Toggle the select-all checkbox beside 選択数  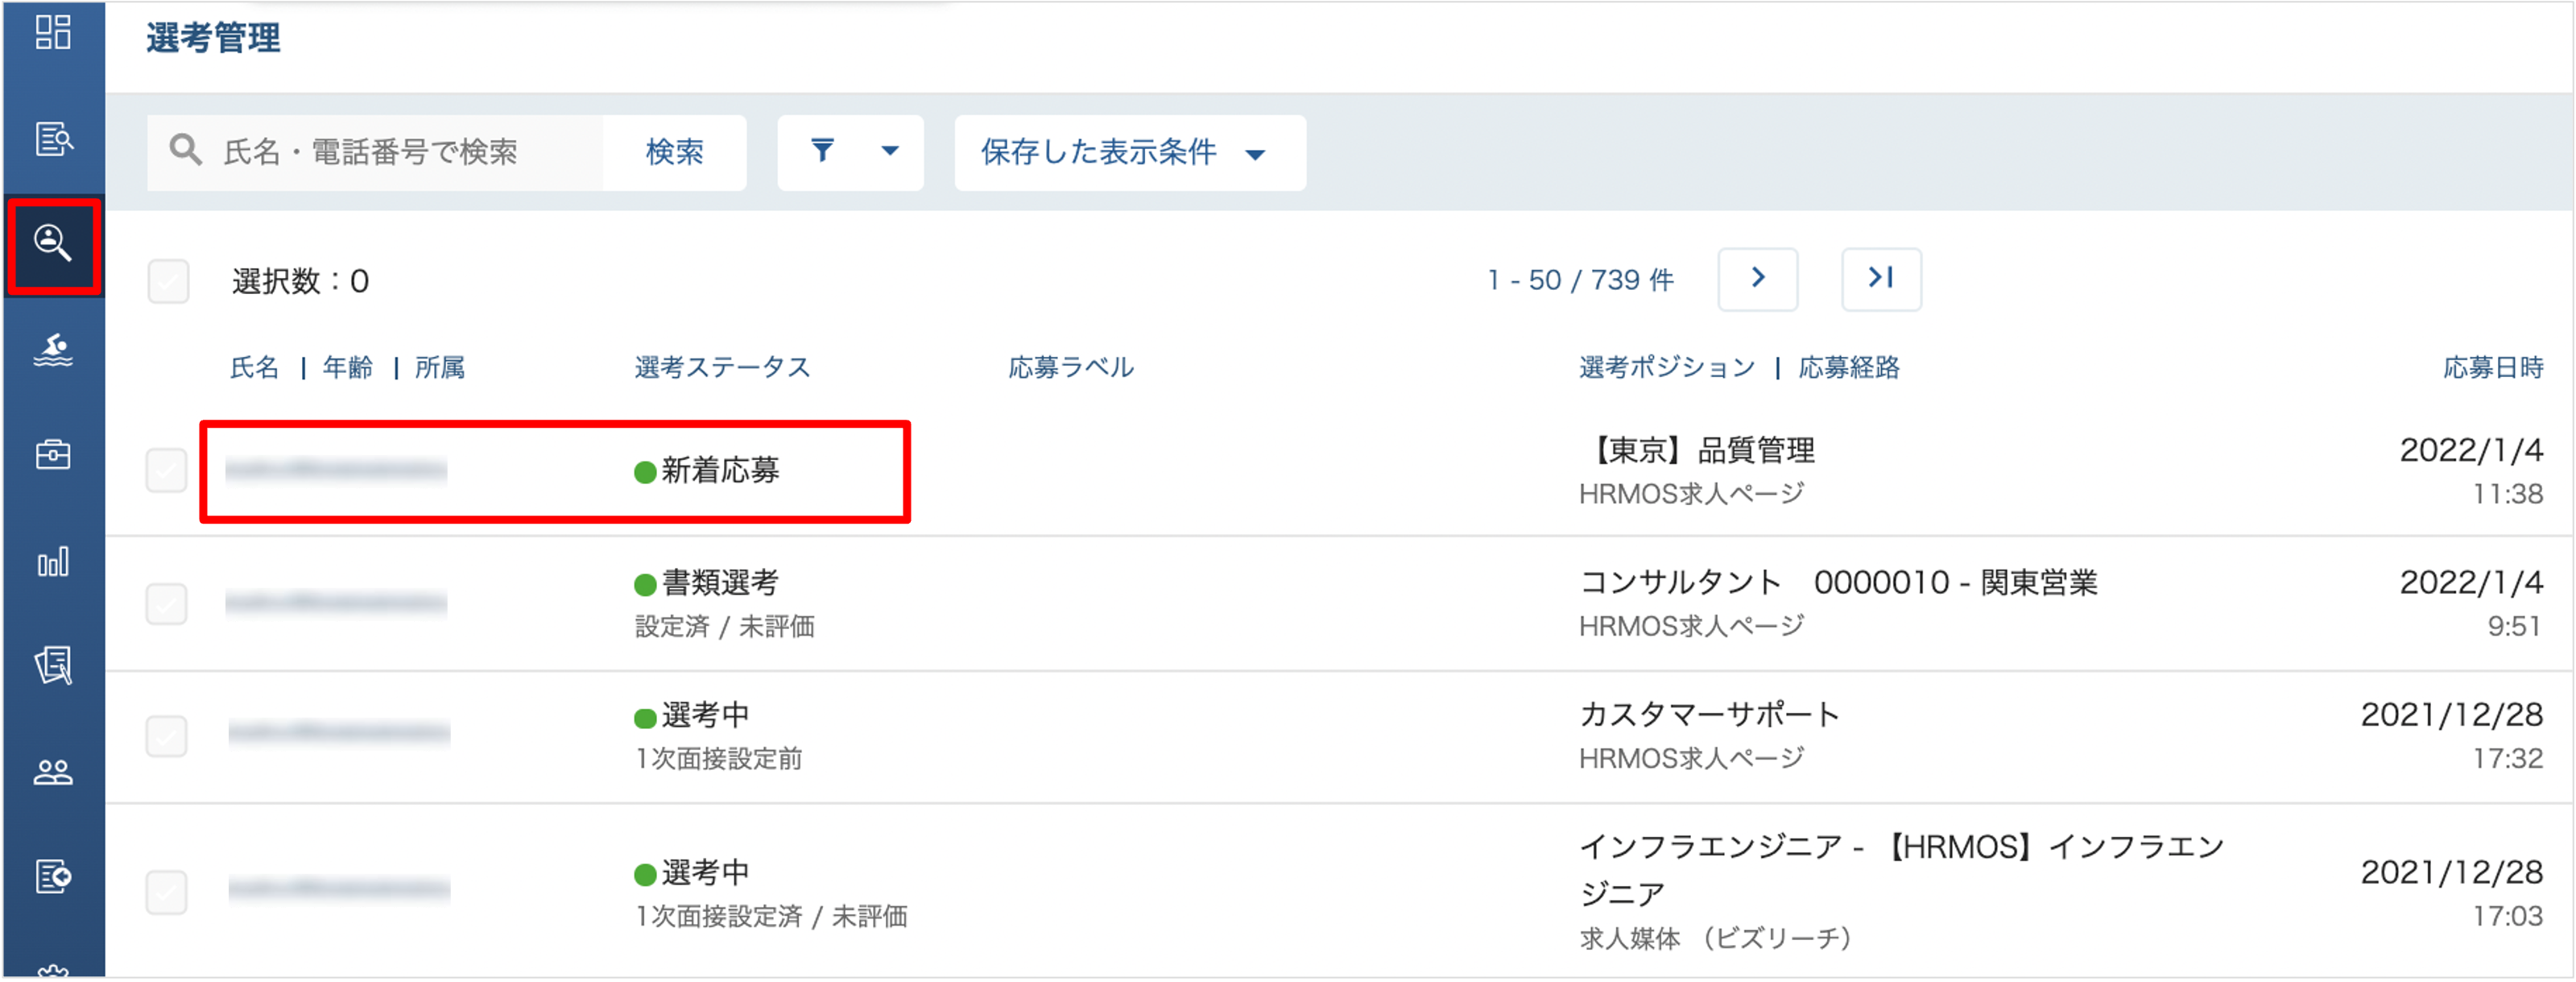(x=168, y=281)
